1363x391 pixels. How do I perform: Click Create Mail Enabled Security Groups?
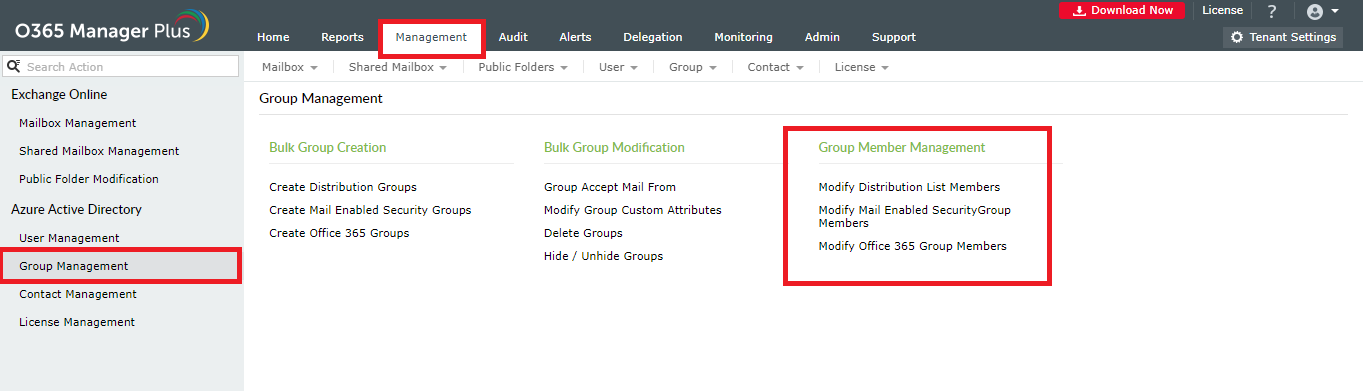point(370,210)
